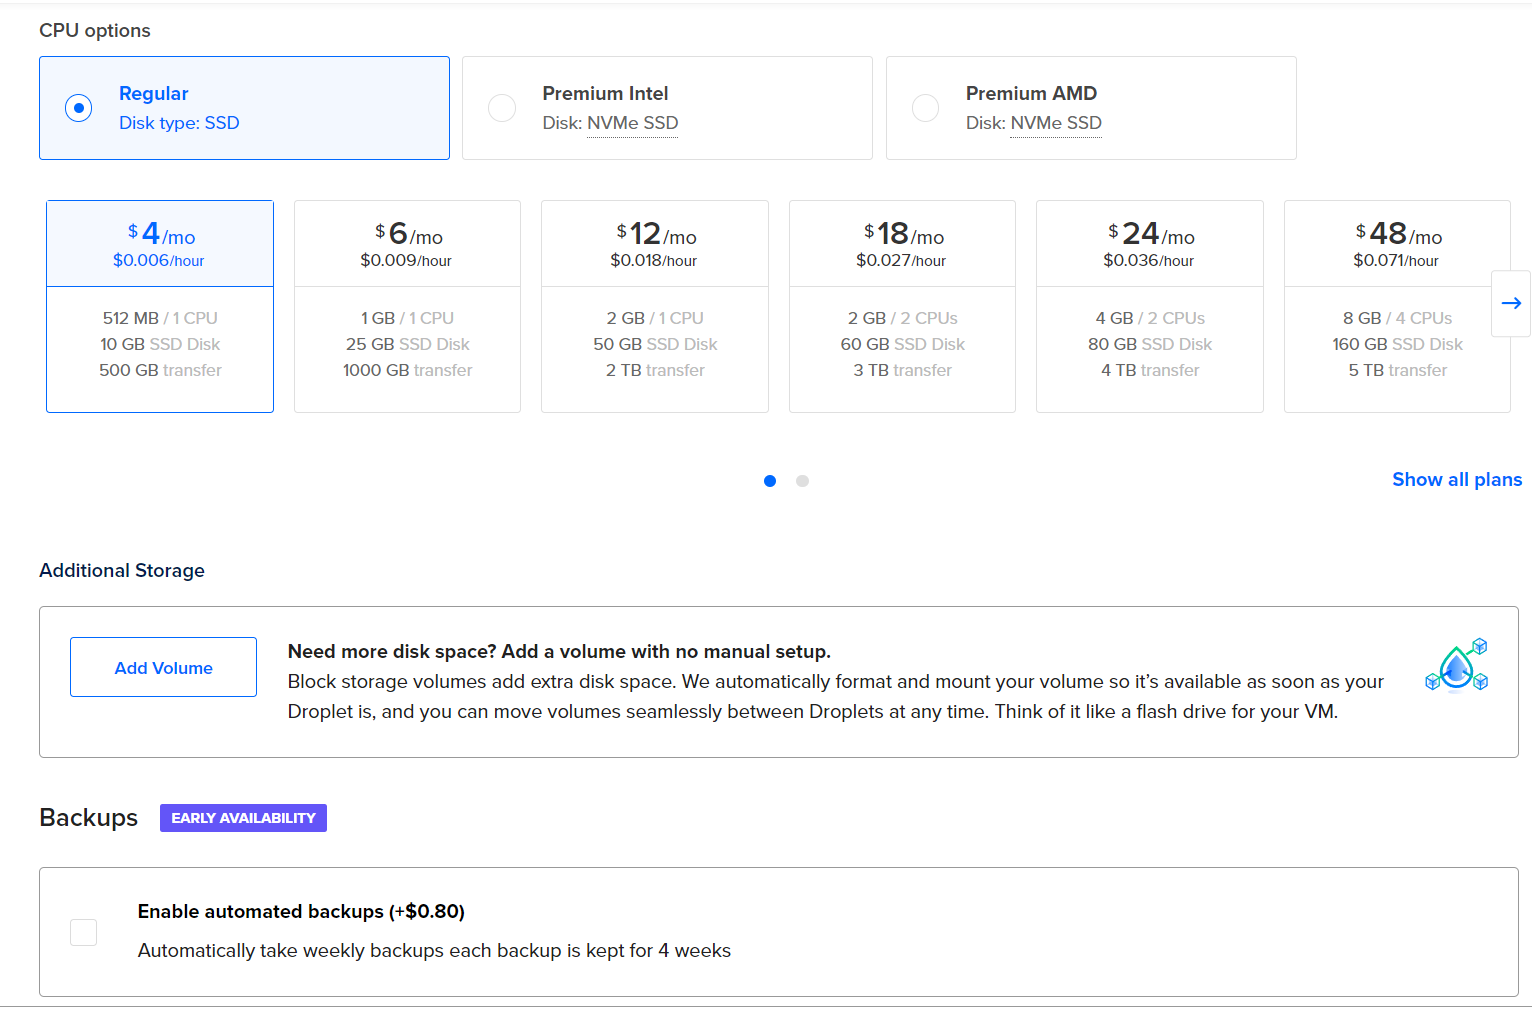The width and height of the screenshot is (1532, 1010).
Task: Select the Regular CPU option radio button
Action: [78, 108]
